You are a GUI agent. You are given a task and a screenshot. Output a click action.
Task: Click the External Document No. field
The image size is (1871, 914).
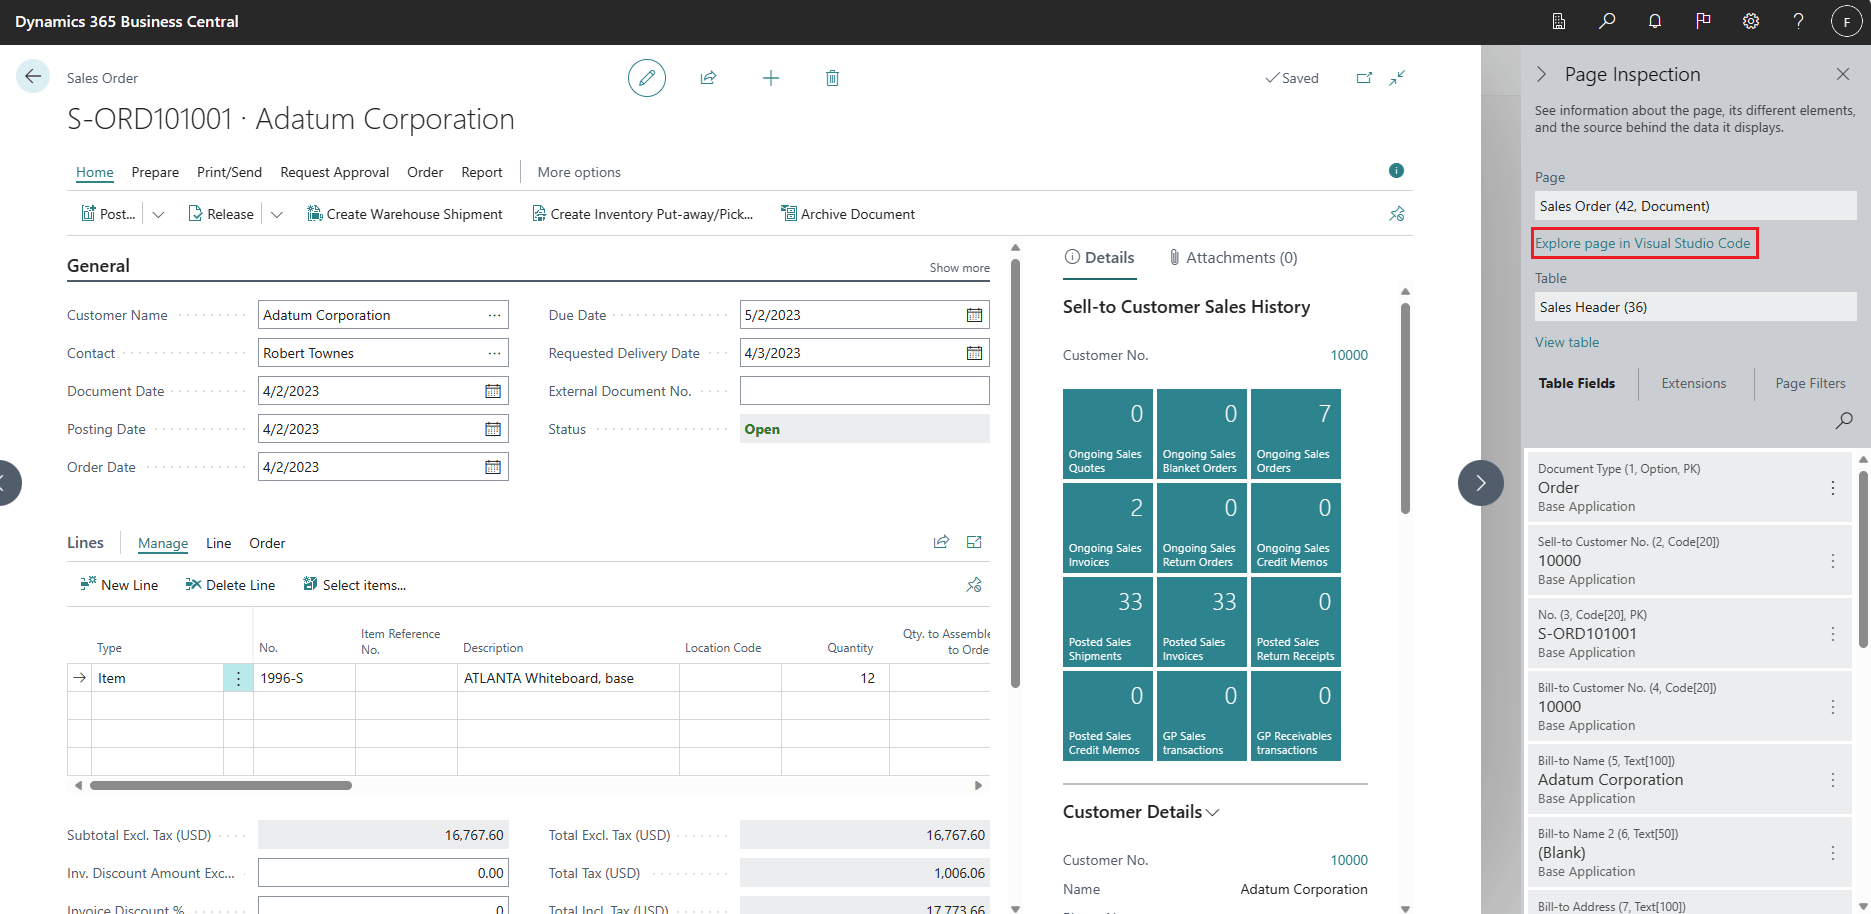pos(864,391)
